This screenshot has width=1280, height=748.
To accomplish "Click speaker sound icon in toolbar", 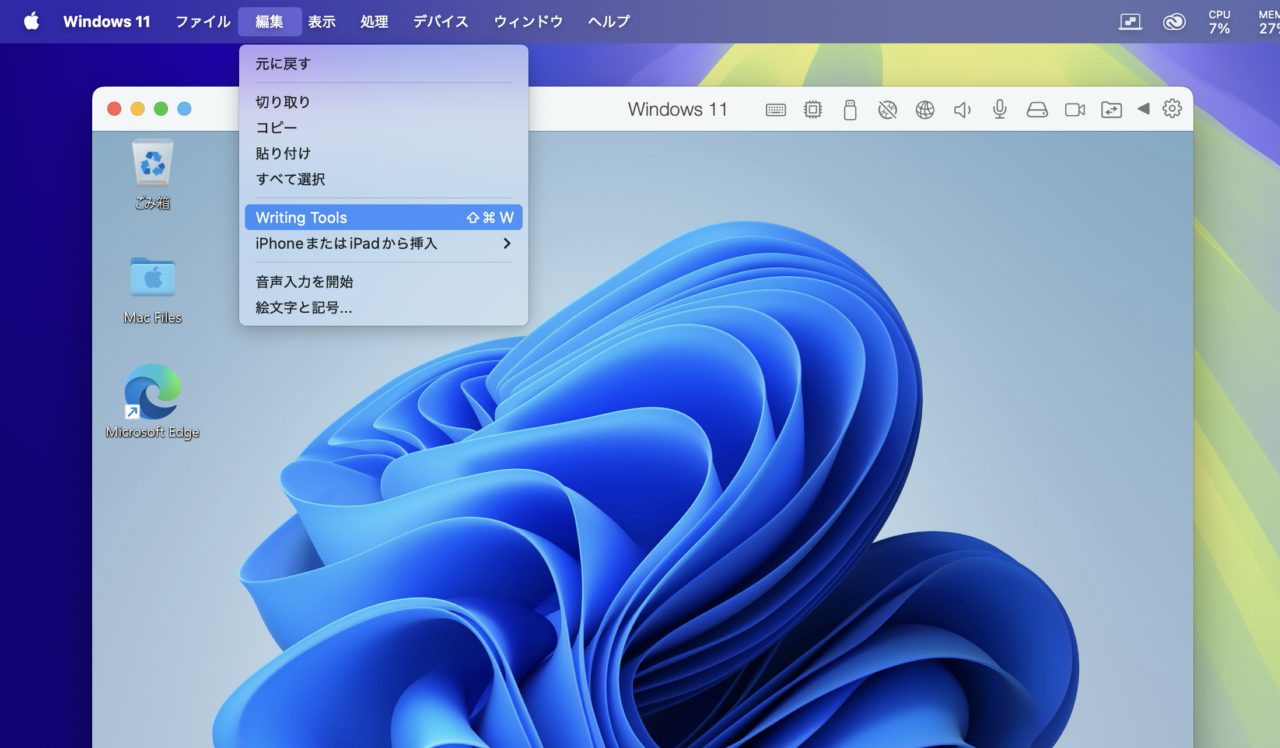I will click(962, 110).
